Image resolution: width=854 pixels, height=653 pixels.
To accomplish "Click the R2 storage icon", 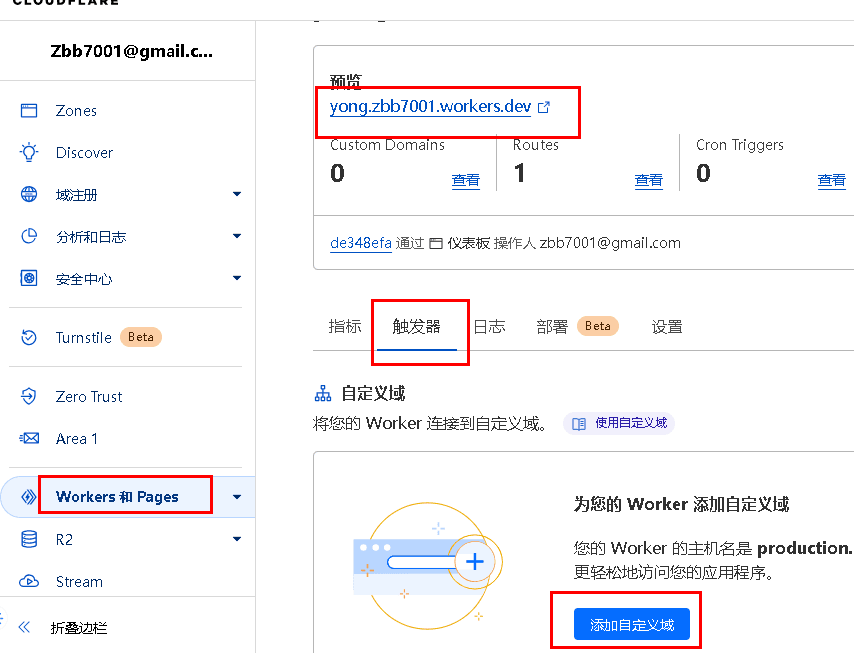I will tap(29, 540).
